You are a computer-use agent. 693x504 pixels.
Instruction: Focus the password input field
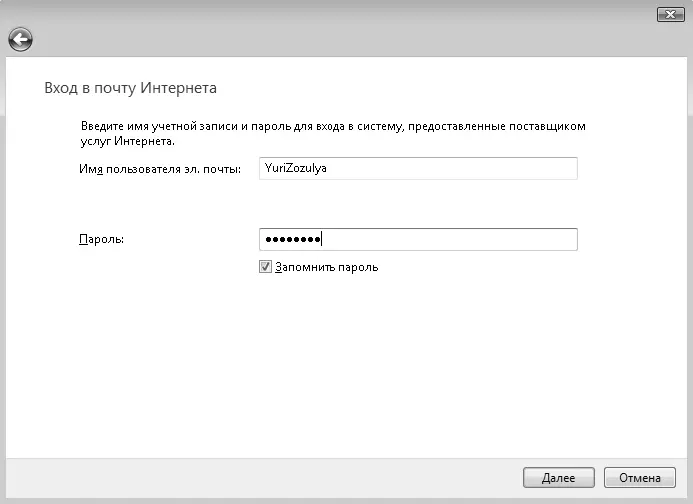coord(418,240)
